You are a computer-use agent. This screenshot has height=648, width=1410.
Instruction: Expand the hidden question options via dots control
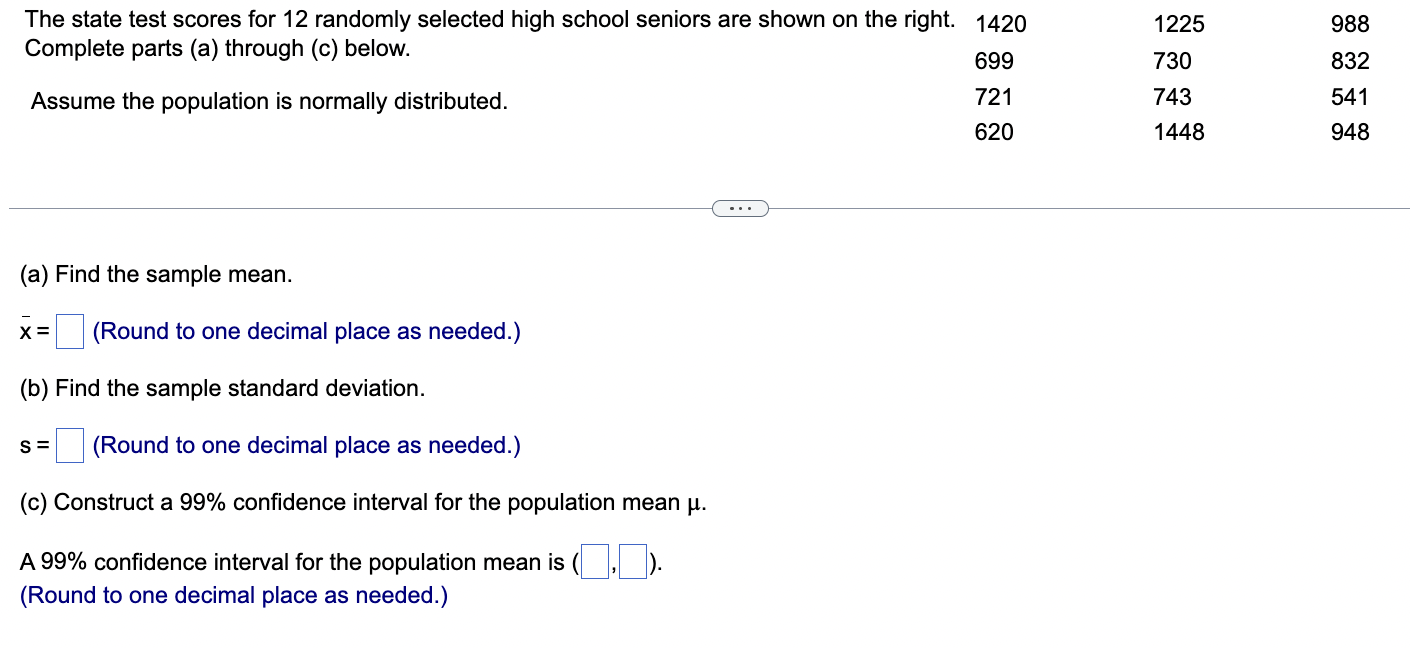click(x=740, y=207)
